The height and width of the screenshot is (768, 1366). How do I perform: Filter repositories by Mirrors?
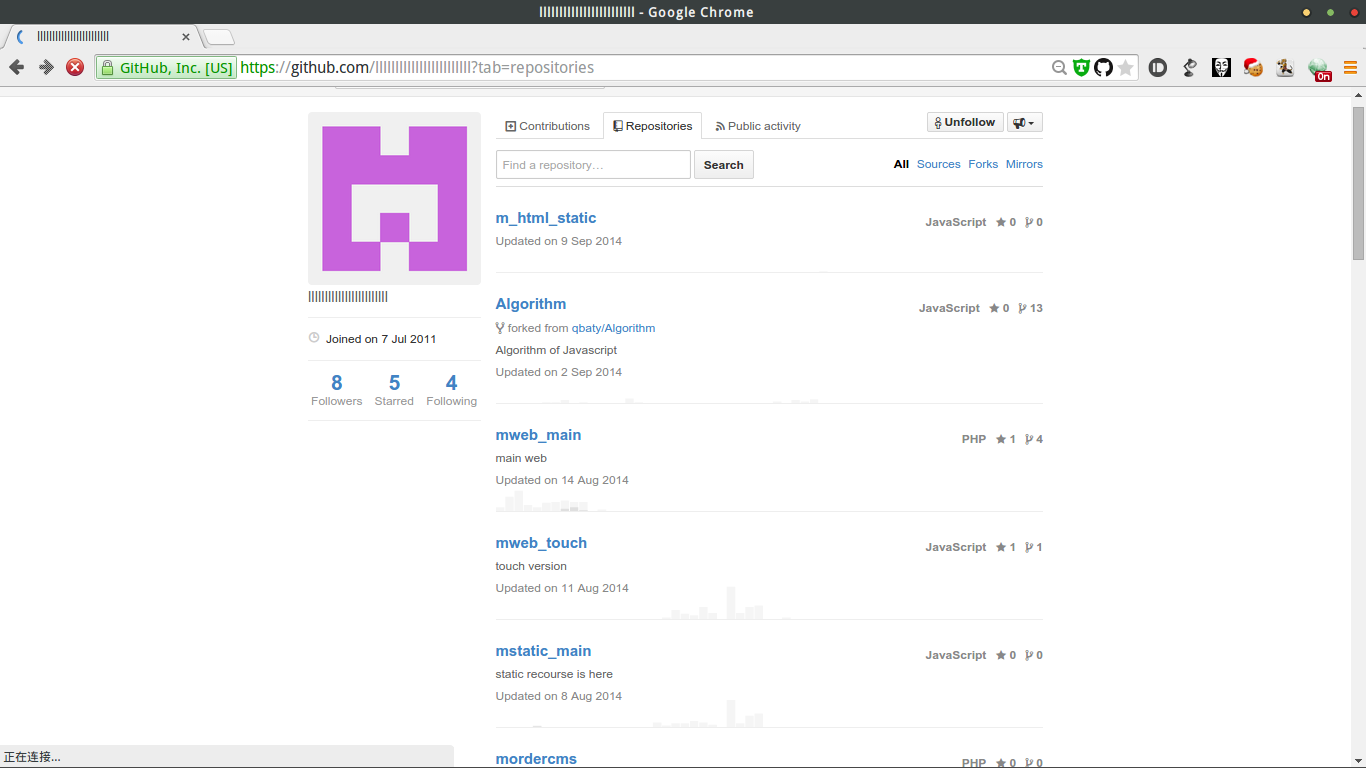click(x=1024, y=164)
